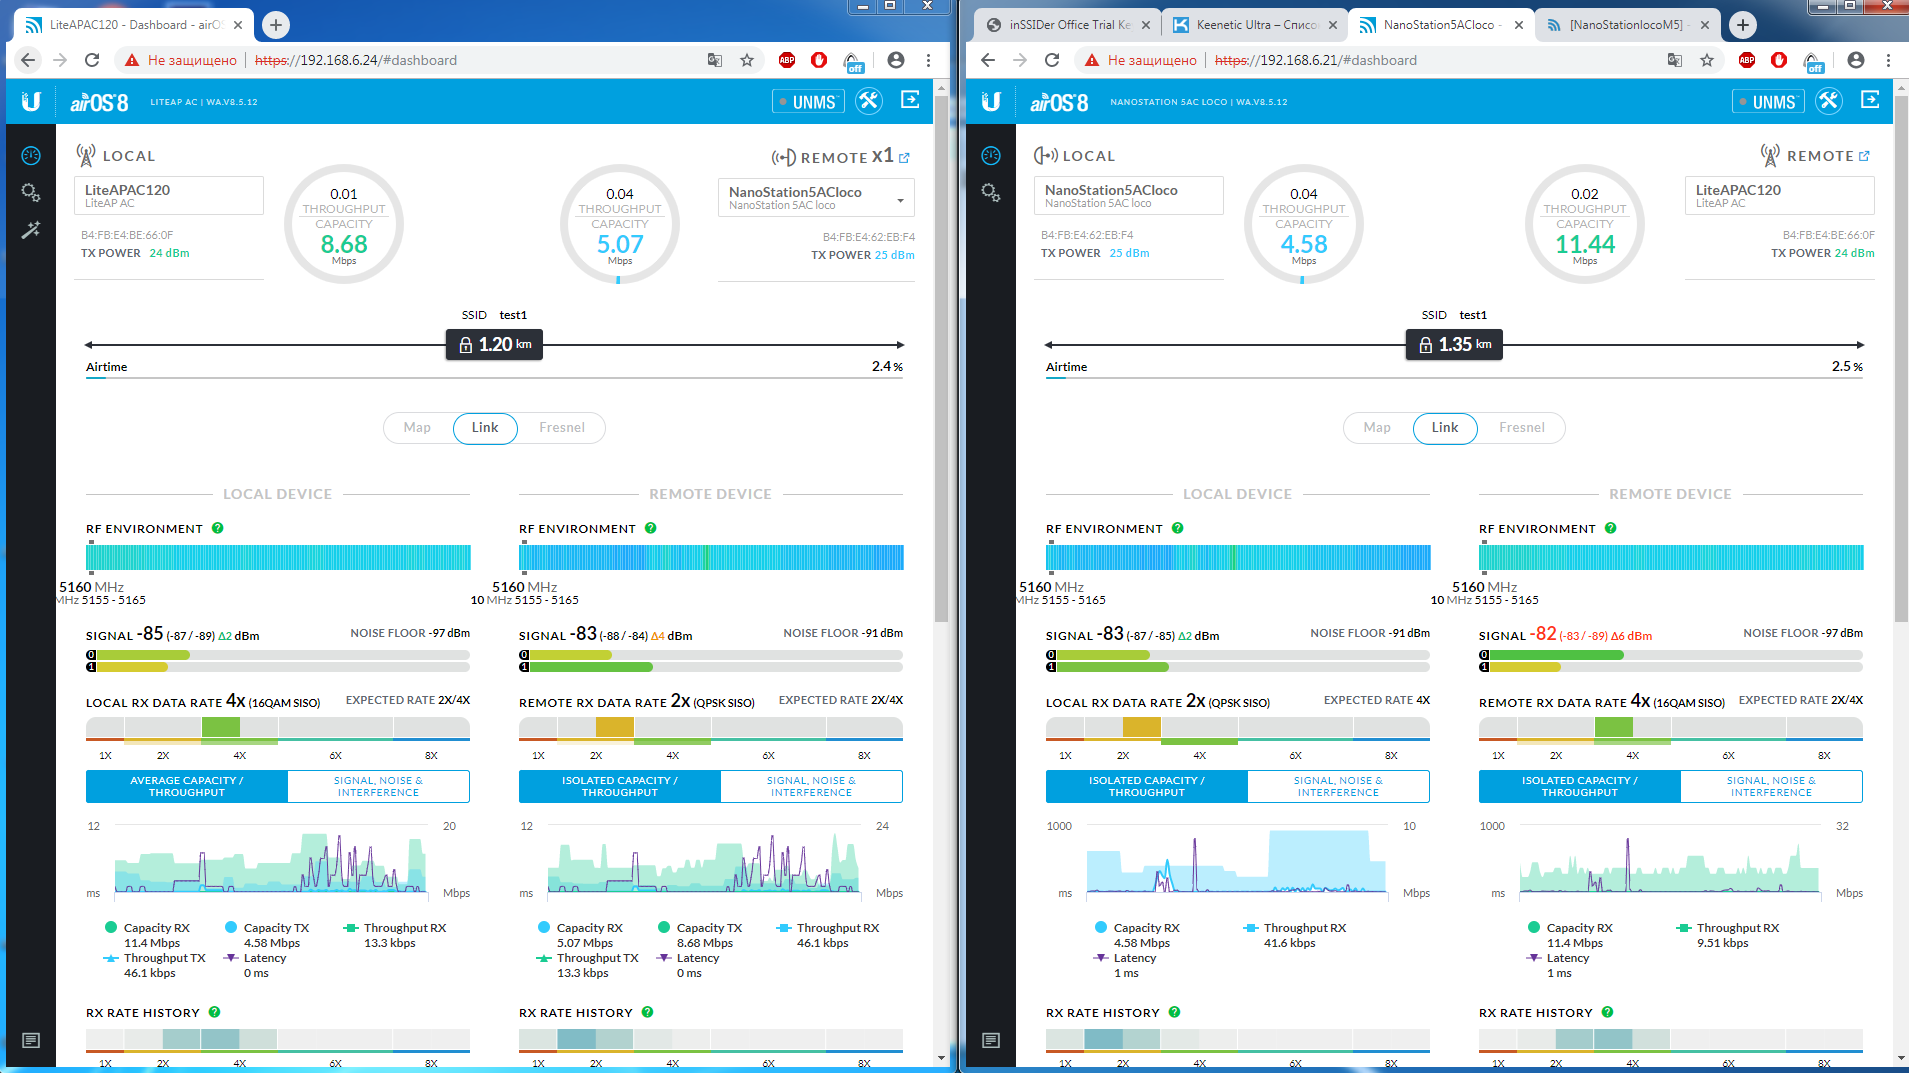Open log panel icon at bottom of right sidebar
This screenshot has width=1909, height=1073.
991,1040
